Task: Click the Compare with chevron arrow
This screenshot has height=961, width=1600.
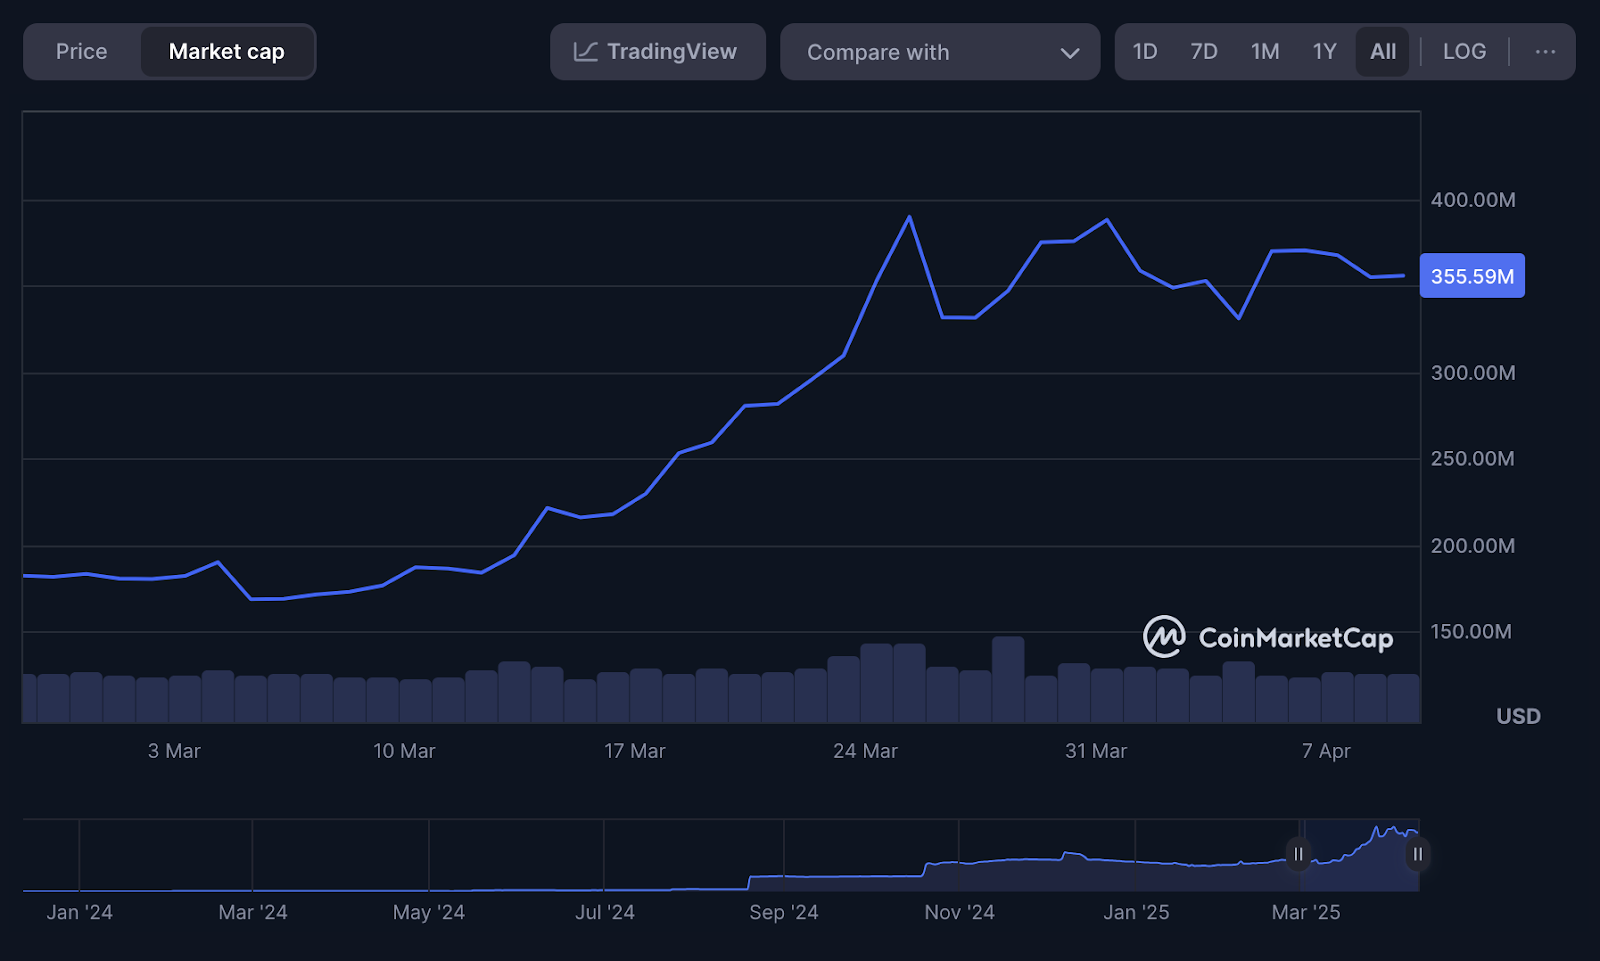Action: point(1070,53)
